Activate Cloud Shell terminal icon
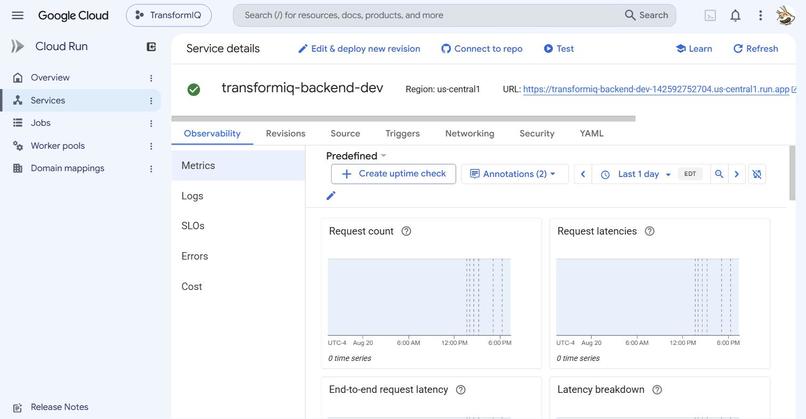The width and height of the screenshot is (806, 419). click(710, 15)
